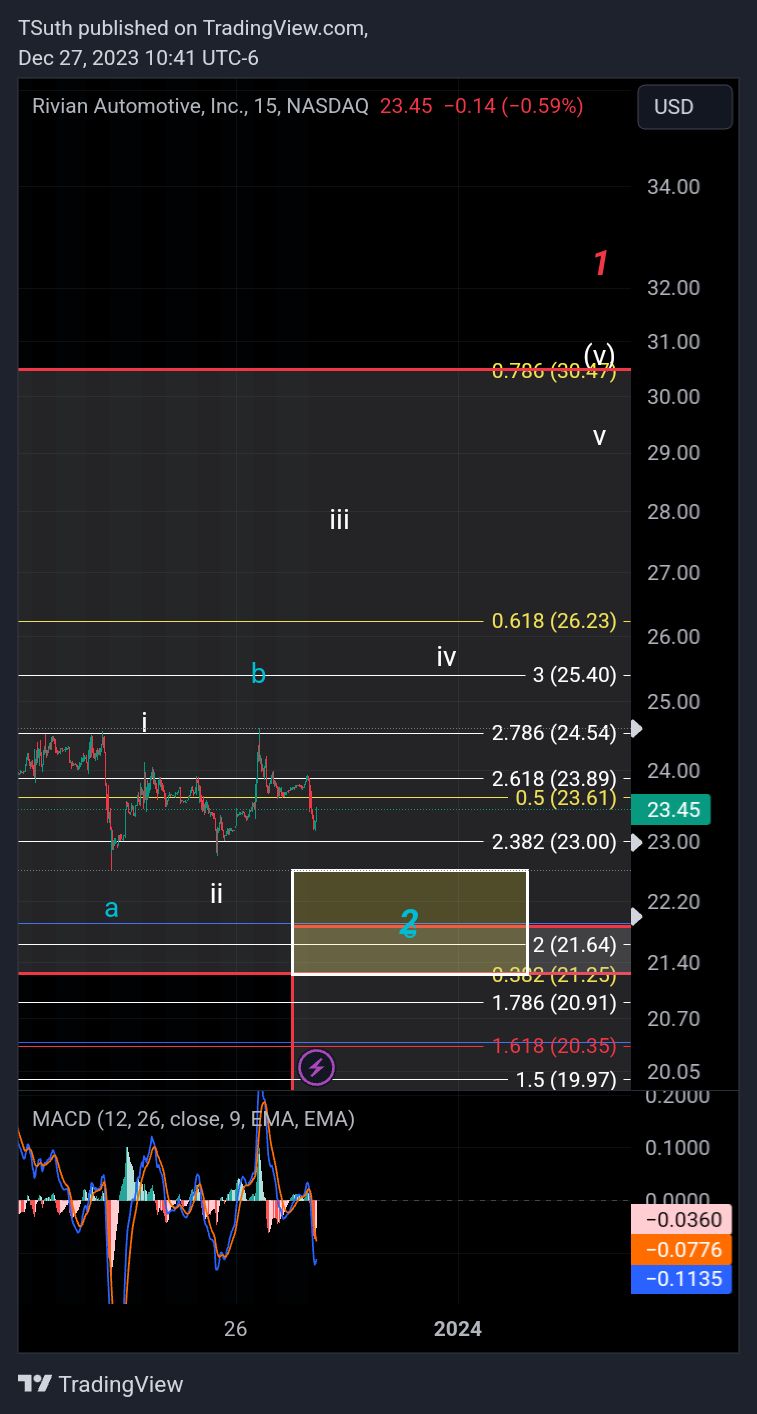Click the 2.618 (23.89) extension label
The width and height of the screenshot is (757, 1414).
(554, 778)
